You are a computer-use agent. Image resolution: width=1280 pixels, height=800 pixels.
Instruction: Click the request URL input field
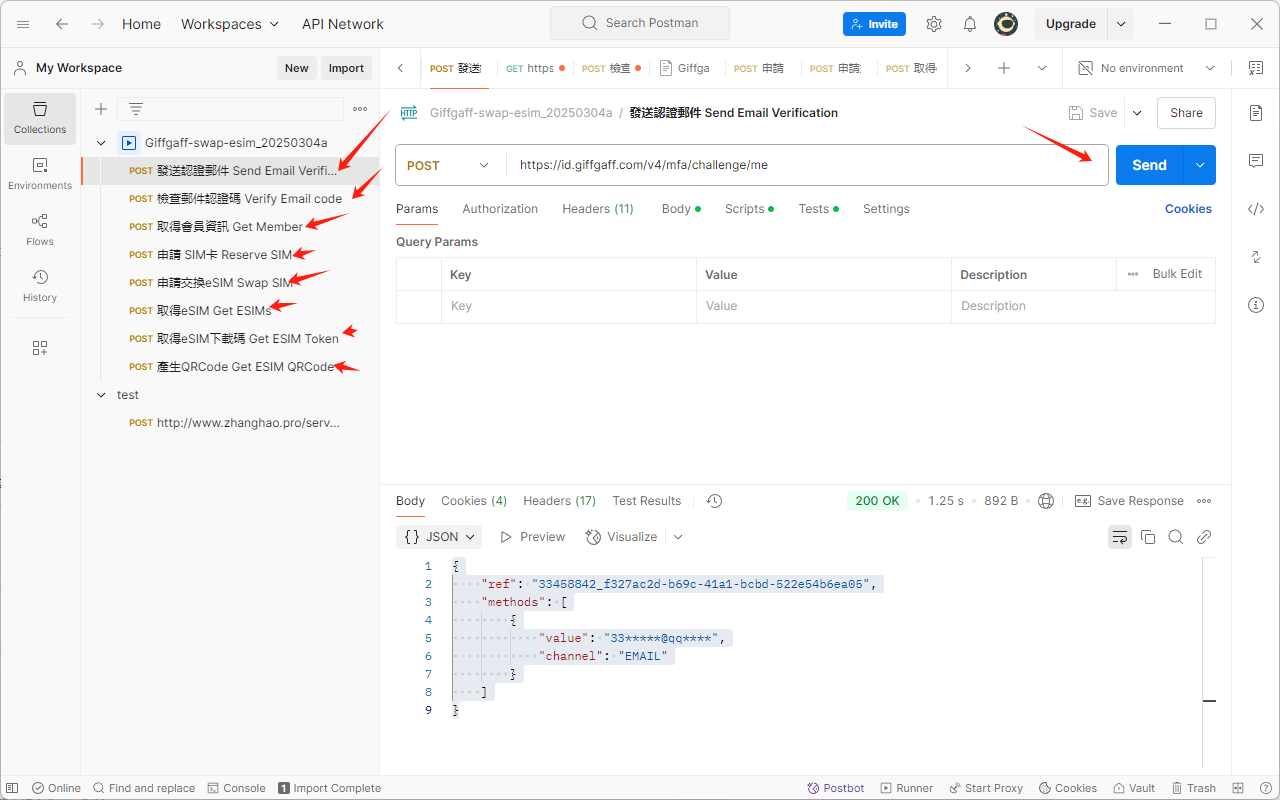(x=800, y=165)
